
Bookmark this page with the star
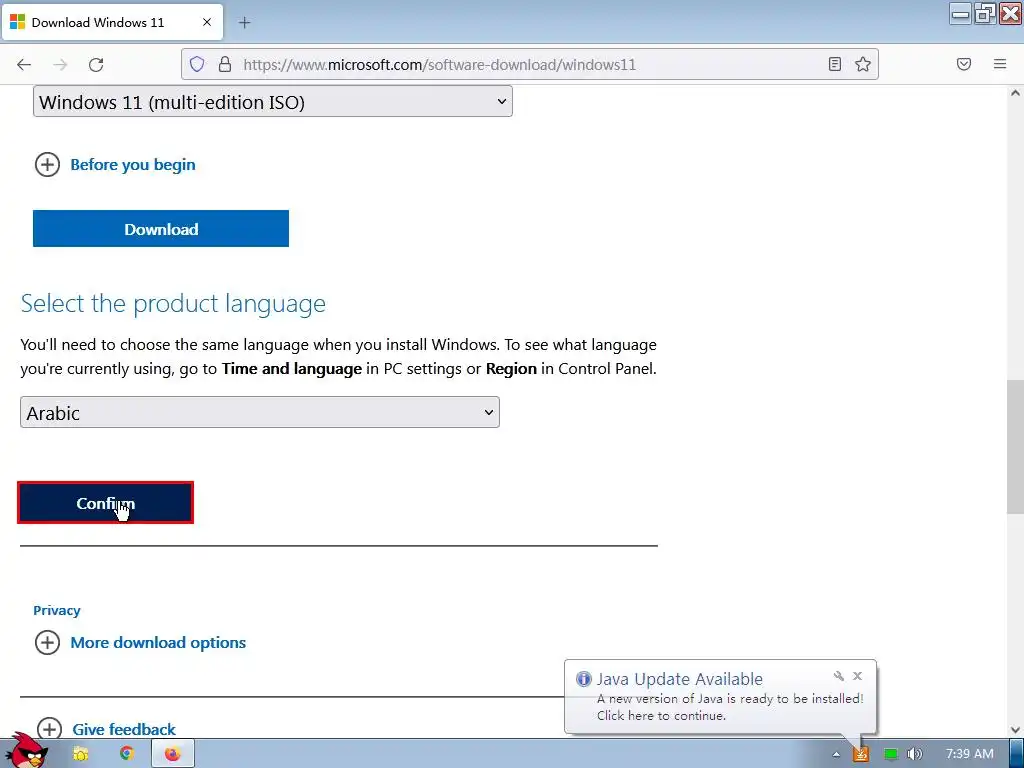point(863,64)
